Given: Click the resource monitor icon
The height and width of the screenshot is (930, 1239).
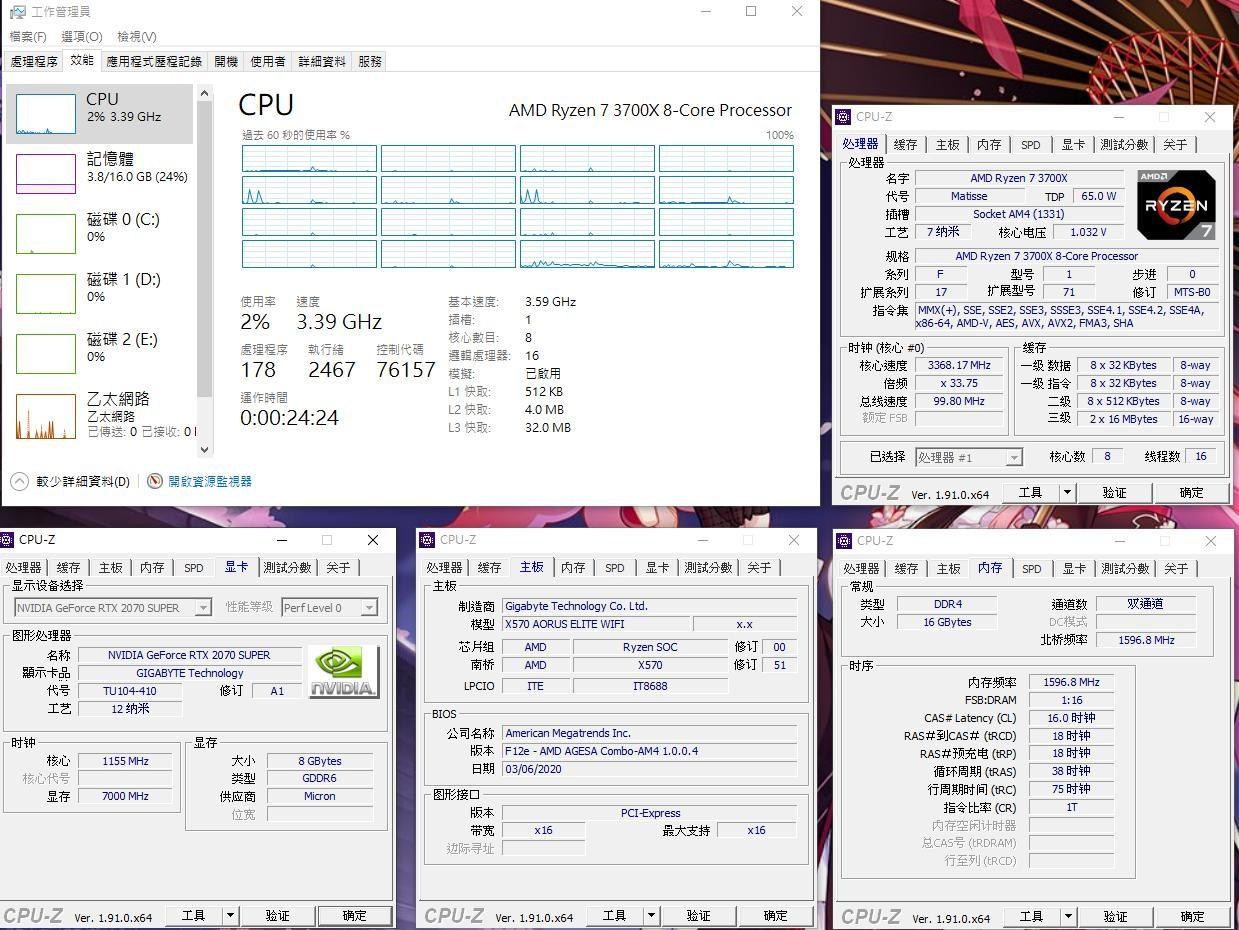Looking at the screenshot, I should tap(155, 481).
